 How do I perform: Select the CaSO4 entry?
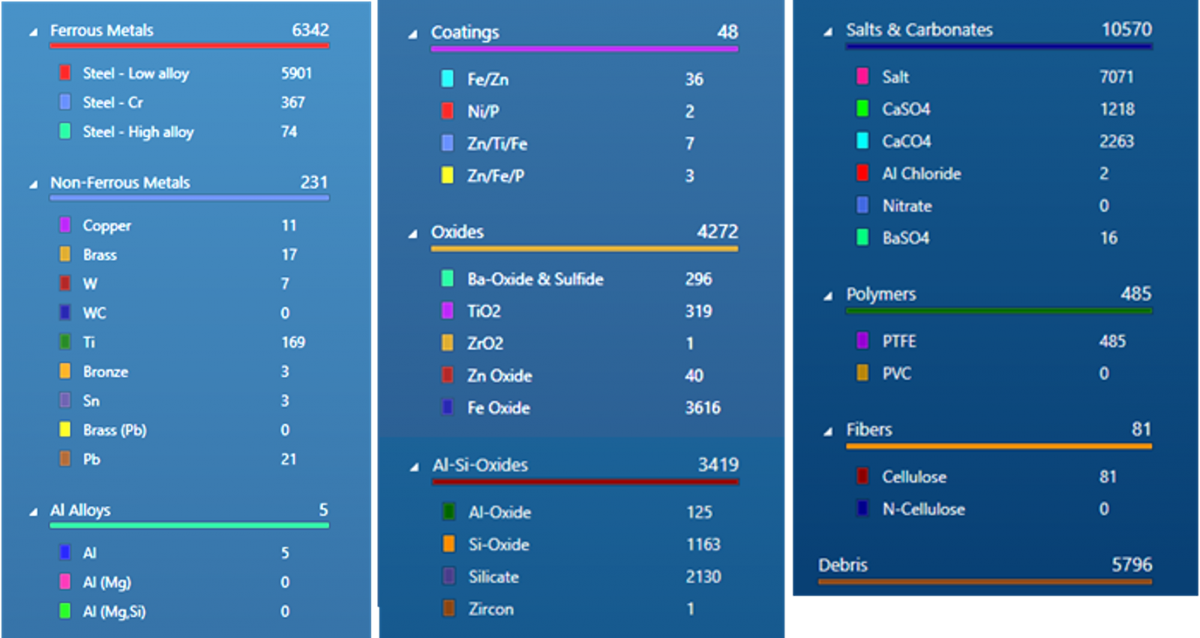[906, 109]
